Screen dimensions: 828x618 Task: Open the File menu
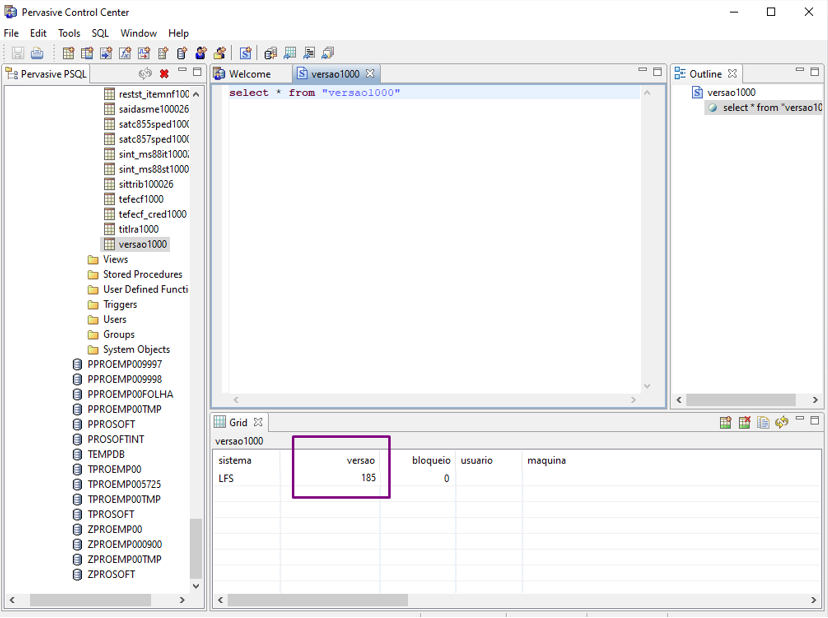pyautogui.click(x=11, y=33)
